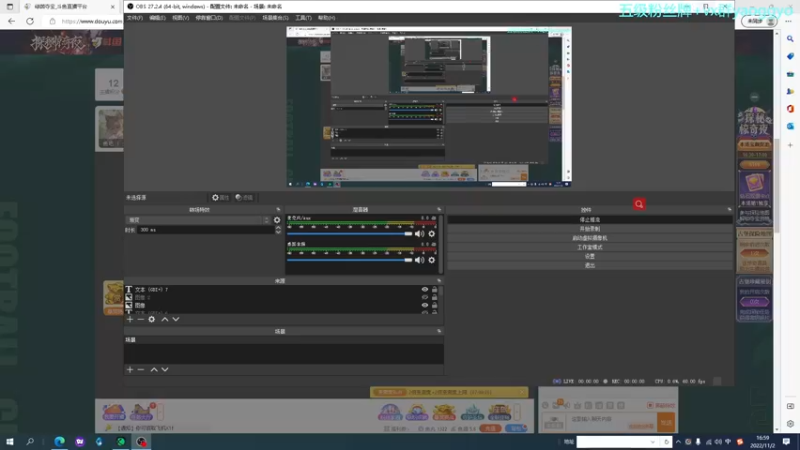Expand taskbar address bar dropdown
This screenshot has height=450, width=800.
653,442
